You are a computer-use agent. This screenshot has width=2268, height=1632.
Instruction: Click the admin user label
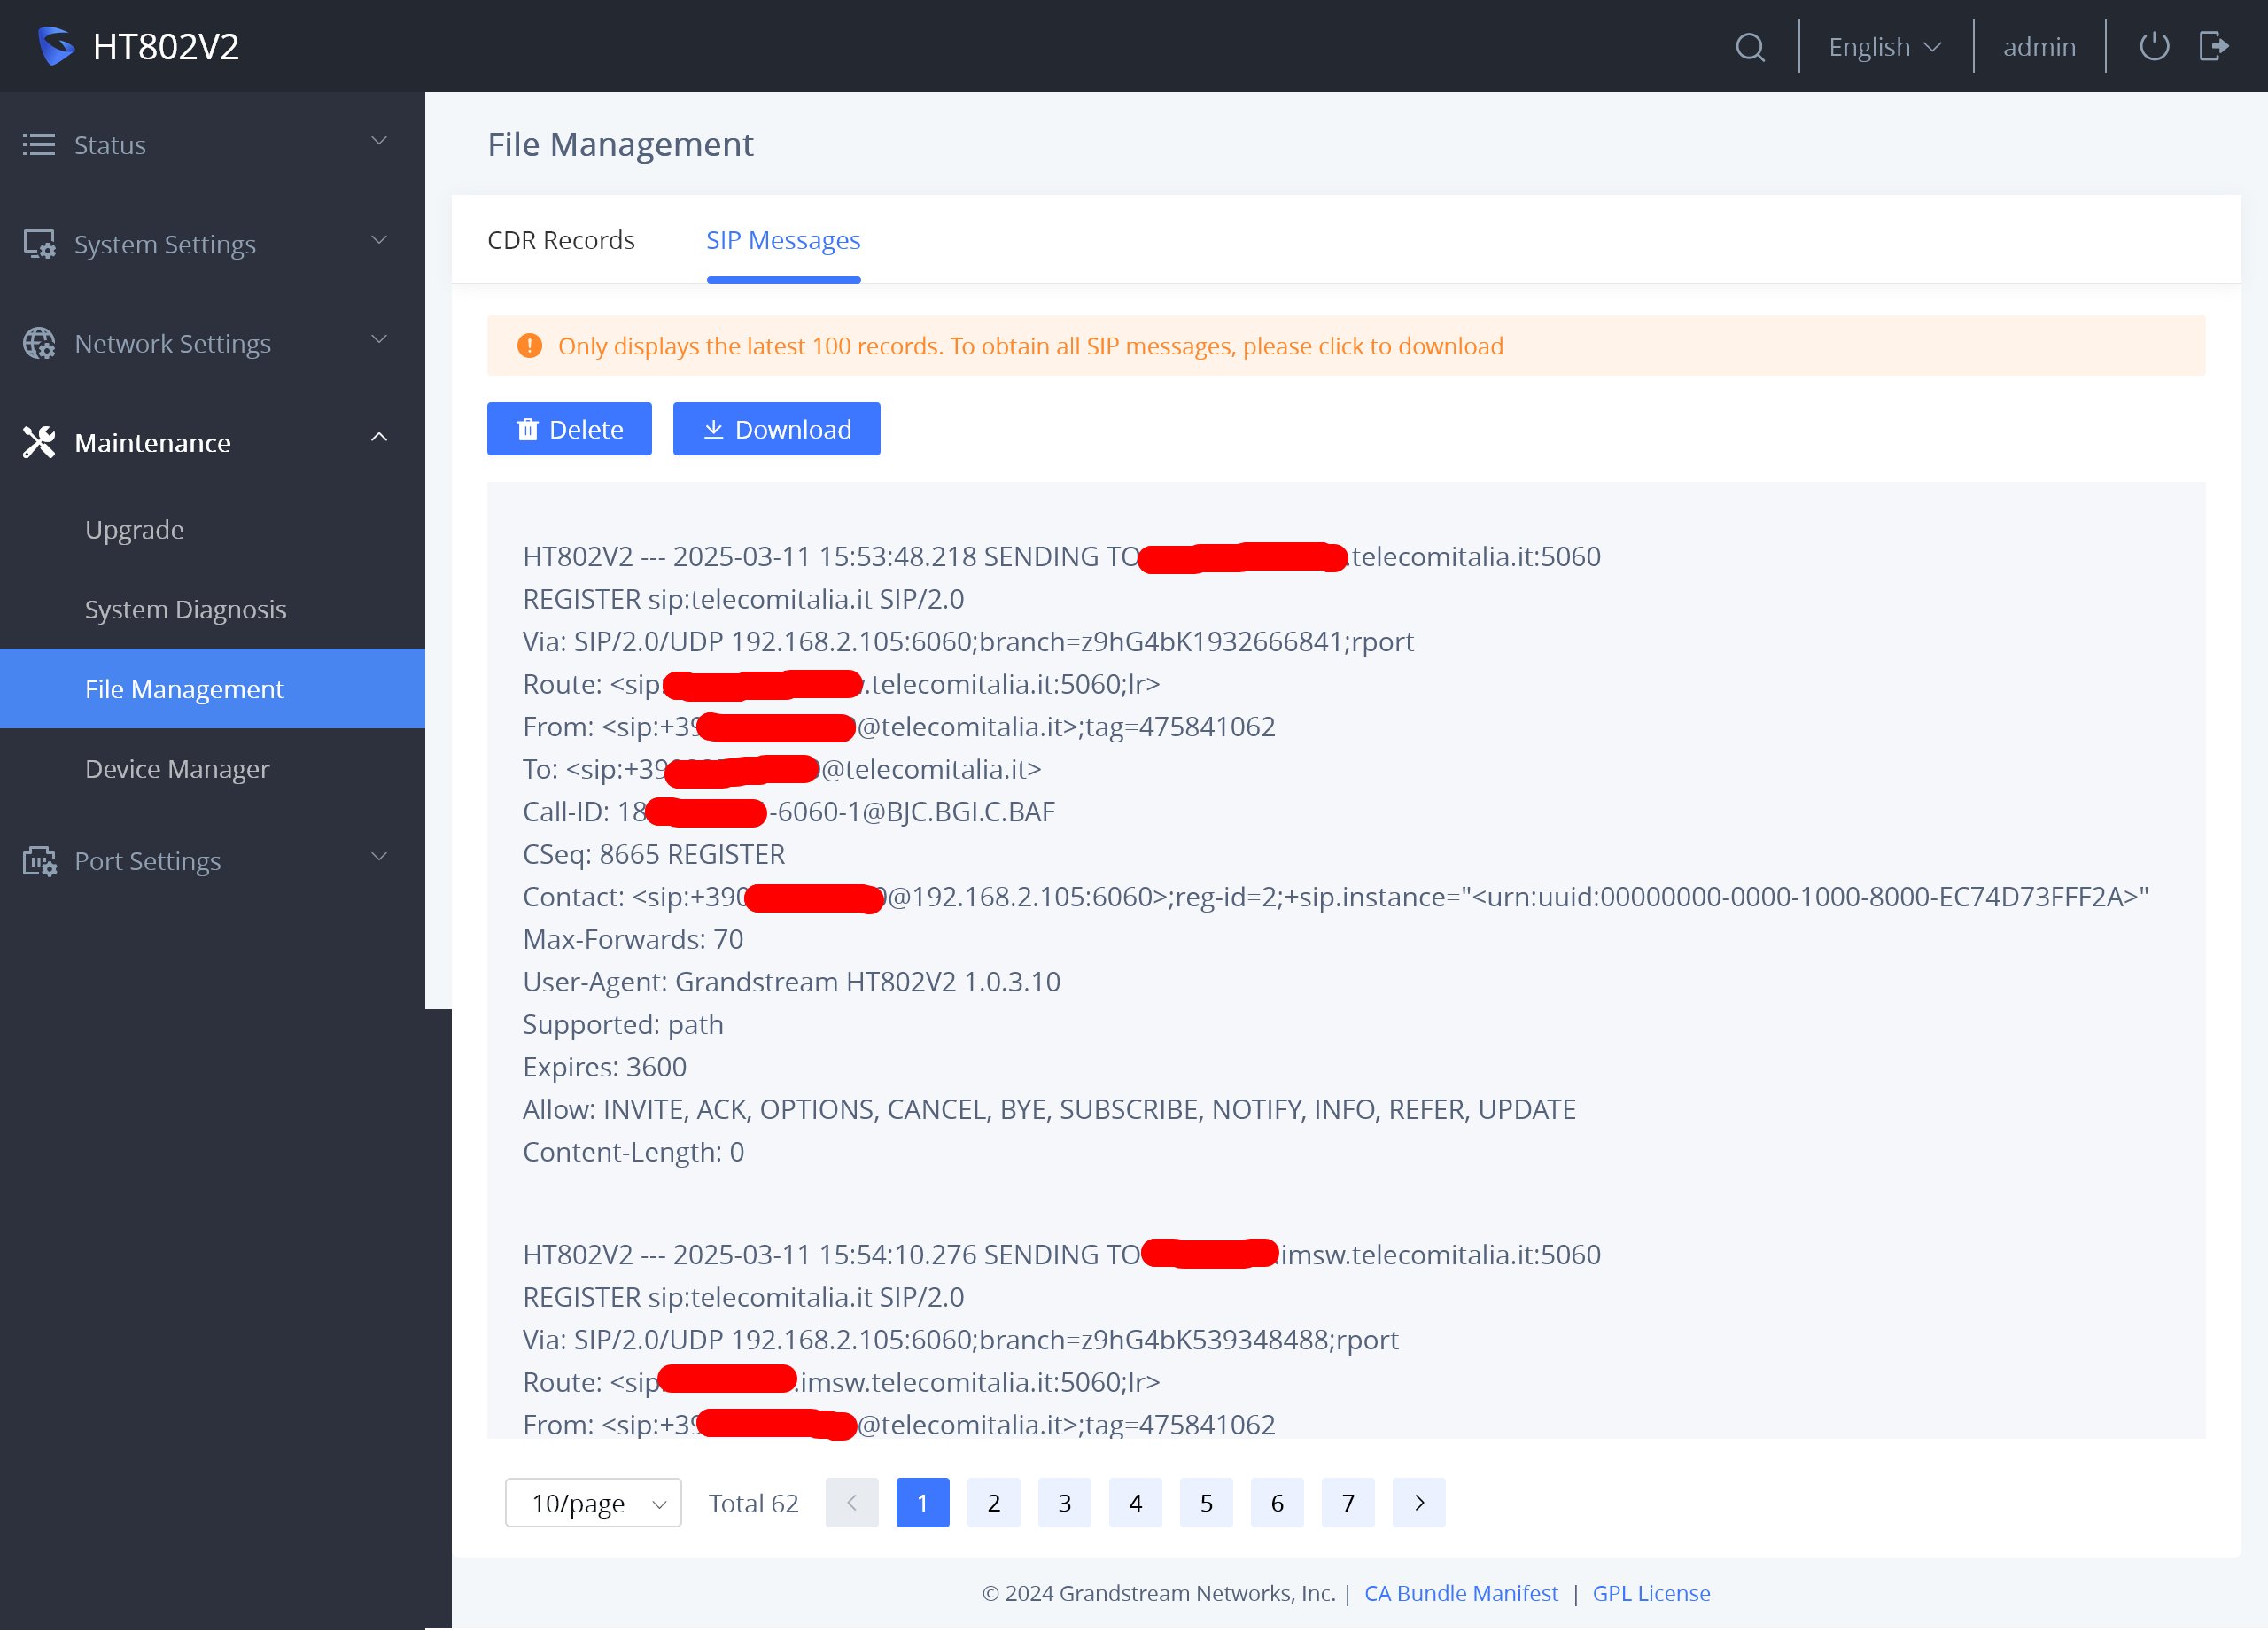(2039, 47)
